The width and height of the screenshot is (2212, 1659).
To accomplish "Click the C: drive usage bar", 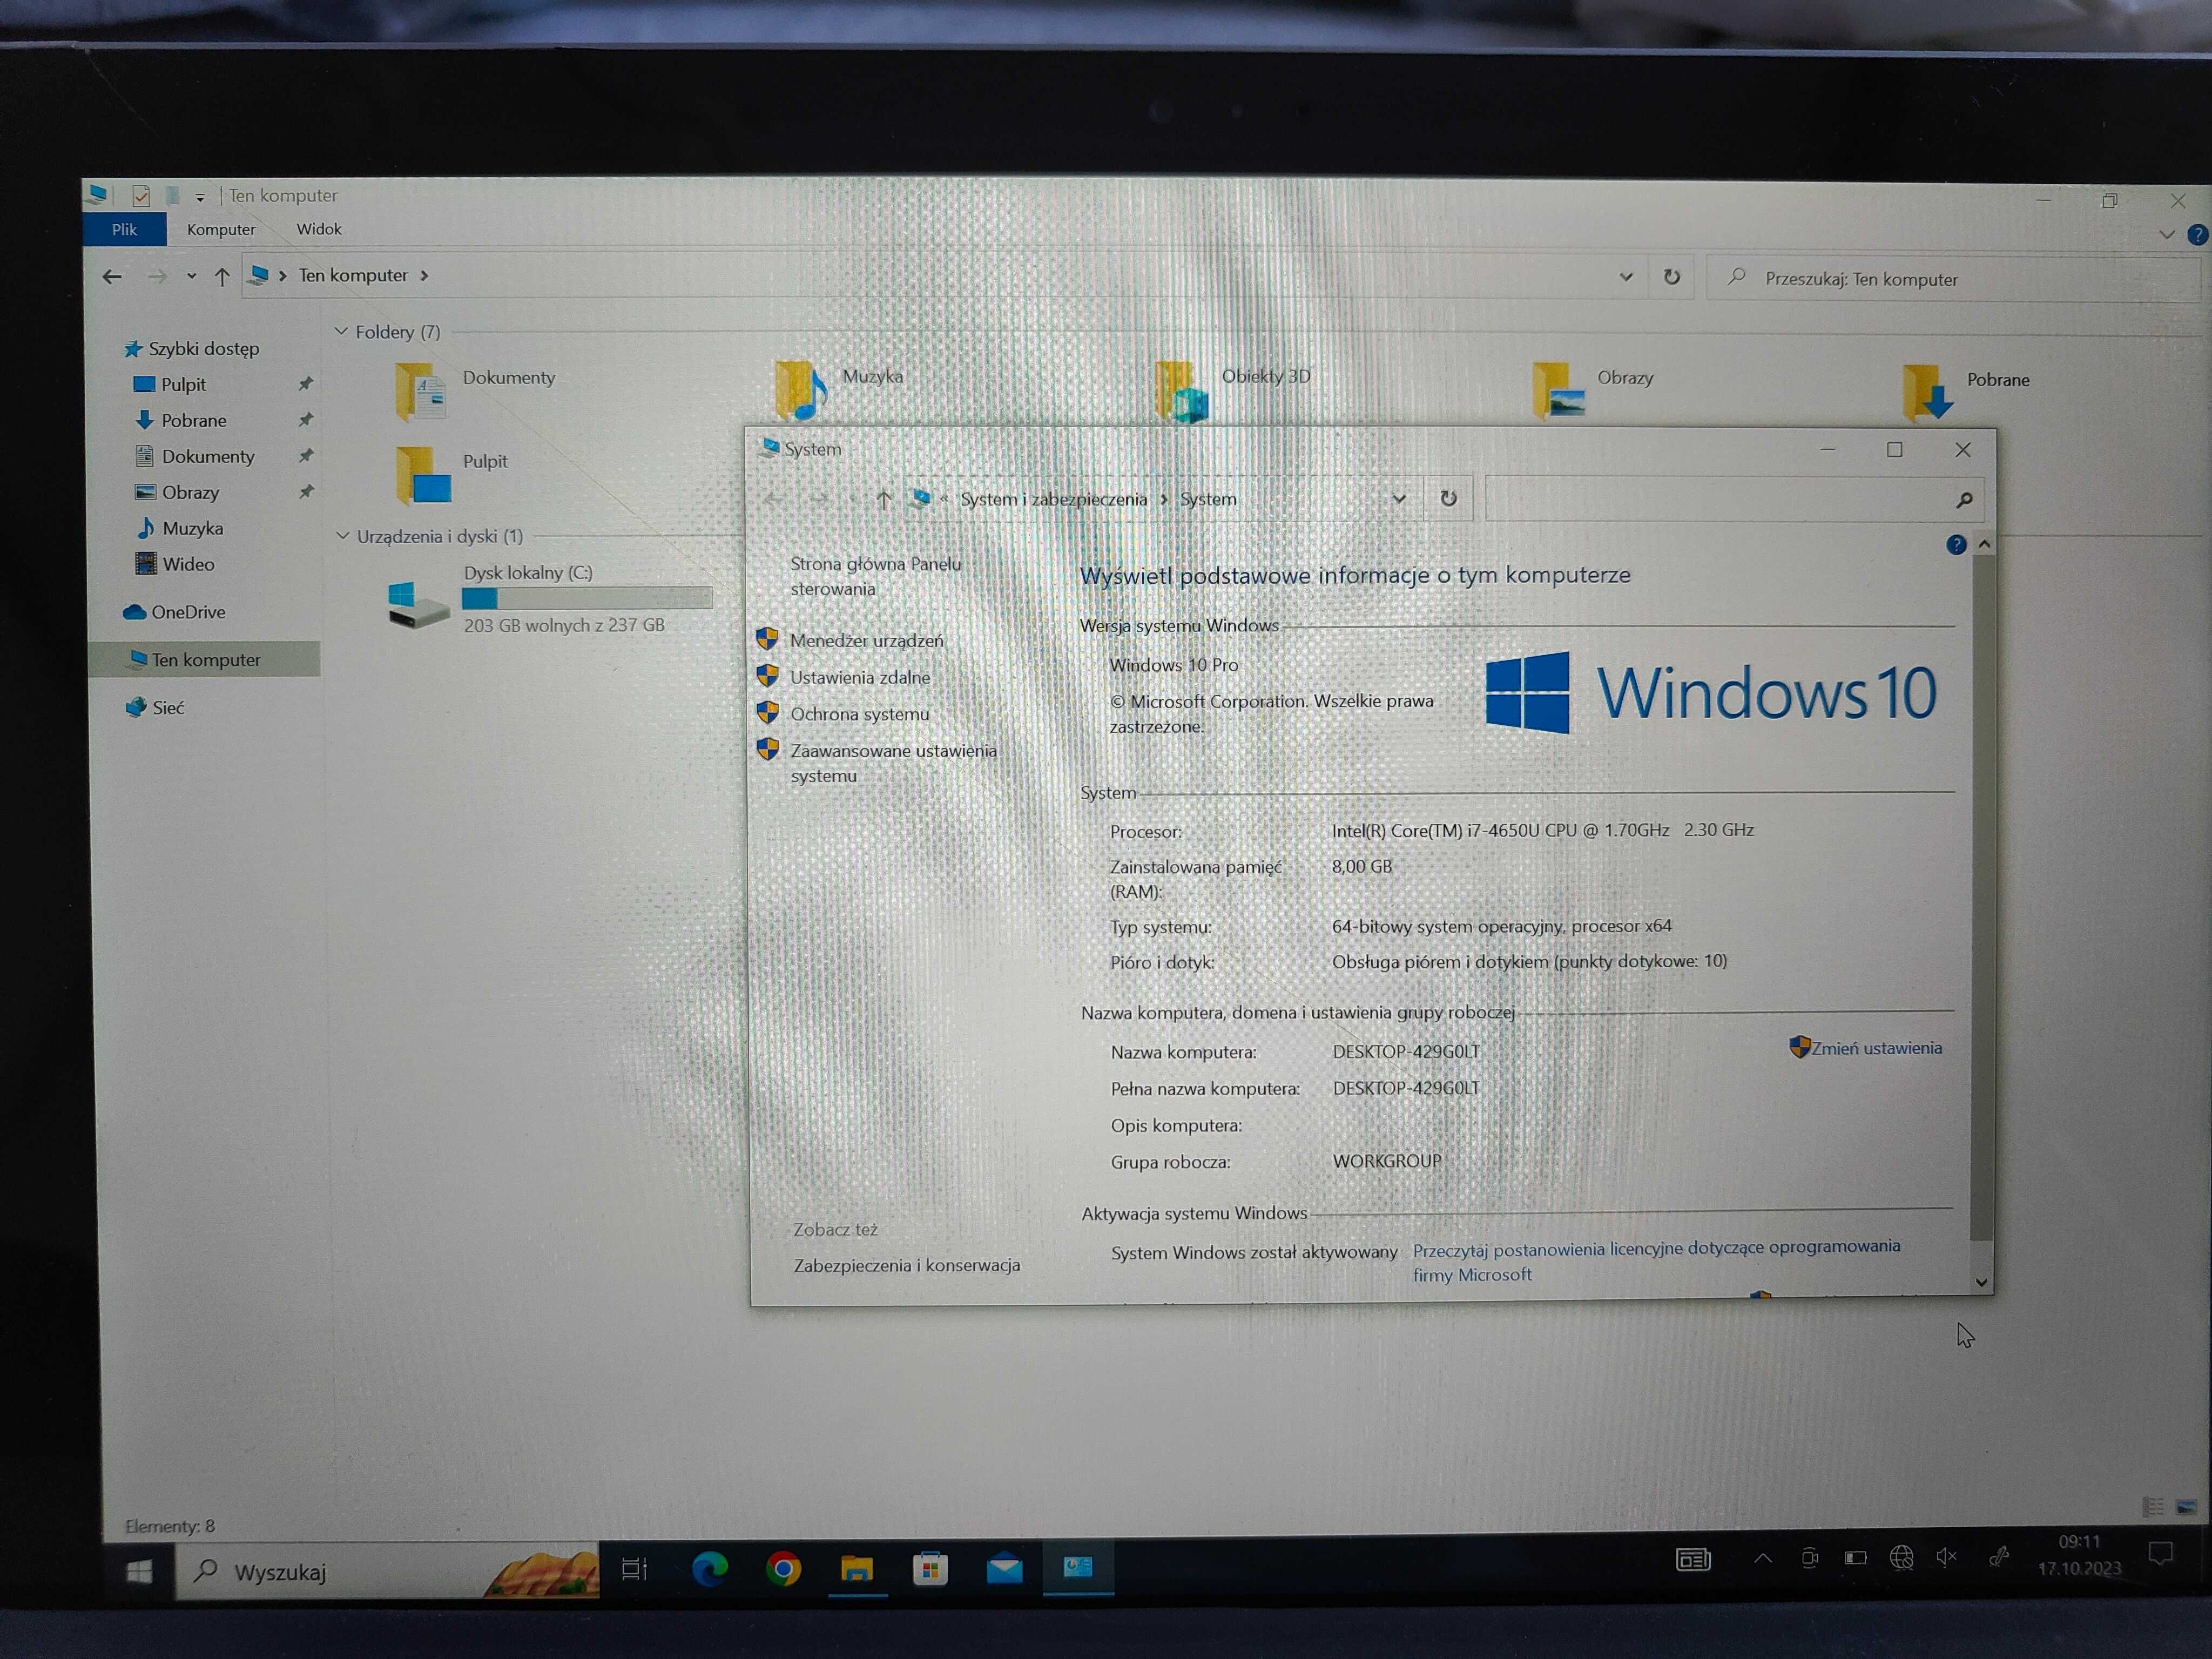I will (587, 598).
